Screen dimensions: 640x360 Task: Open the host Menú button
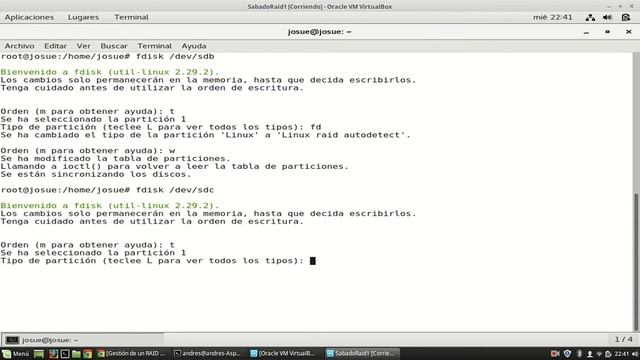click(x=16, y=353)
